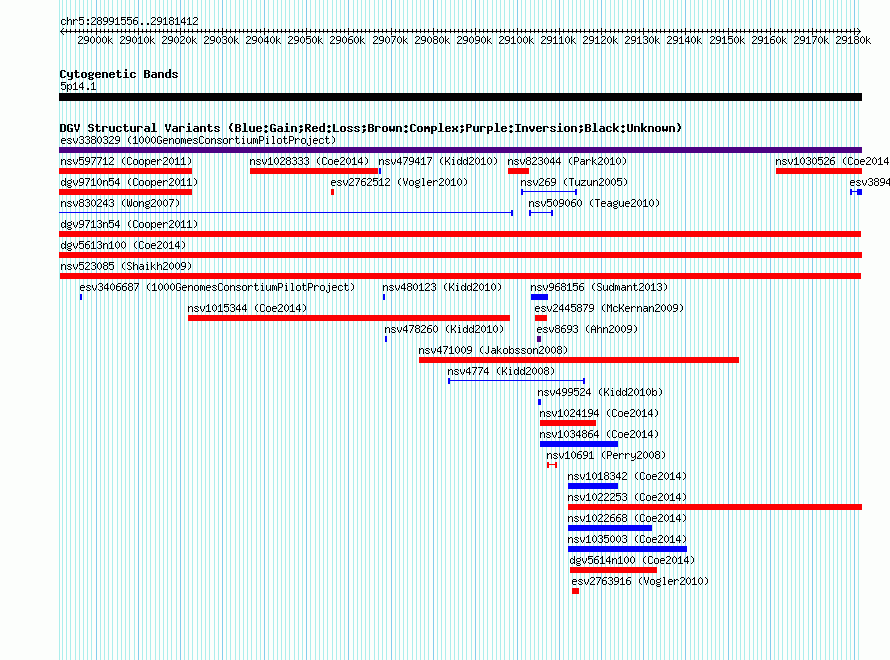Click esv2763916 (Vogler2010) label
The image size is (890, 660).
[x=640, y=581]
